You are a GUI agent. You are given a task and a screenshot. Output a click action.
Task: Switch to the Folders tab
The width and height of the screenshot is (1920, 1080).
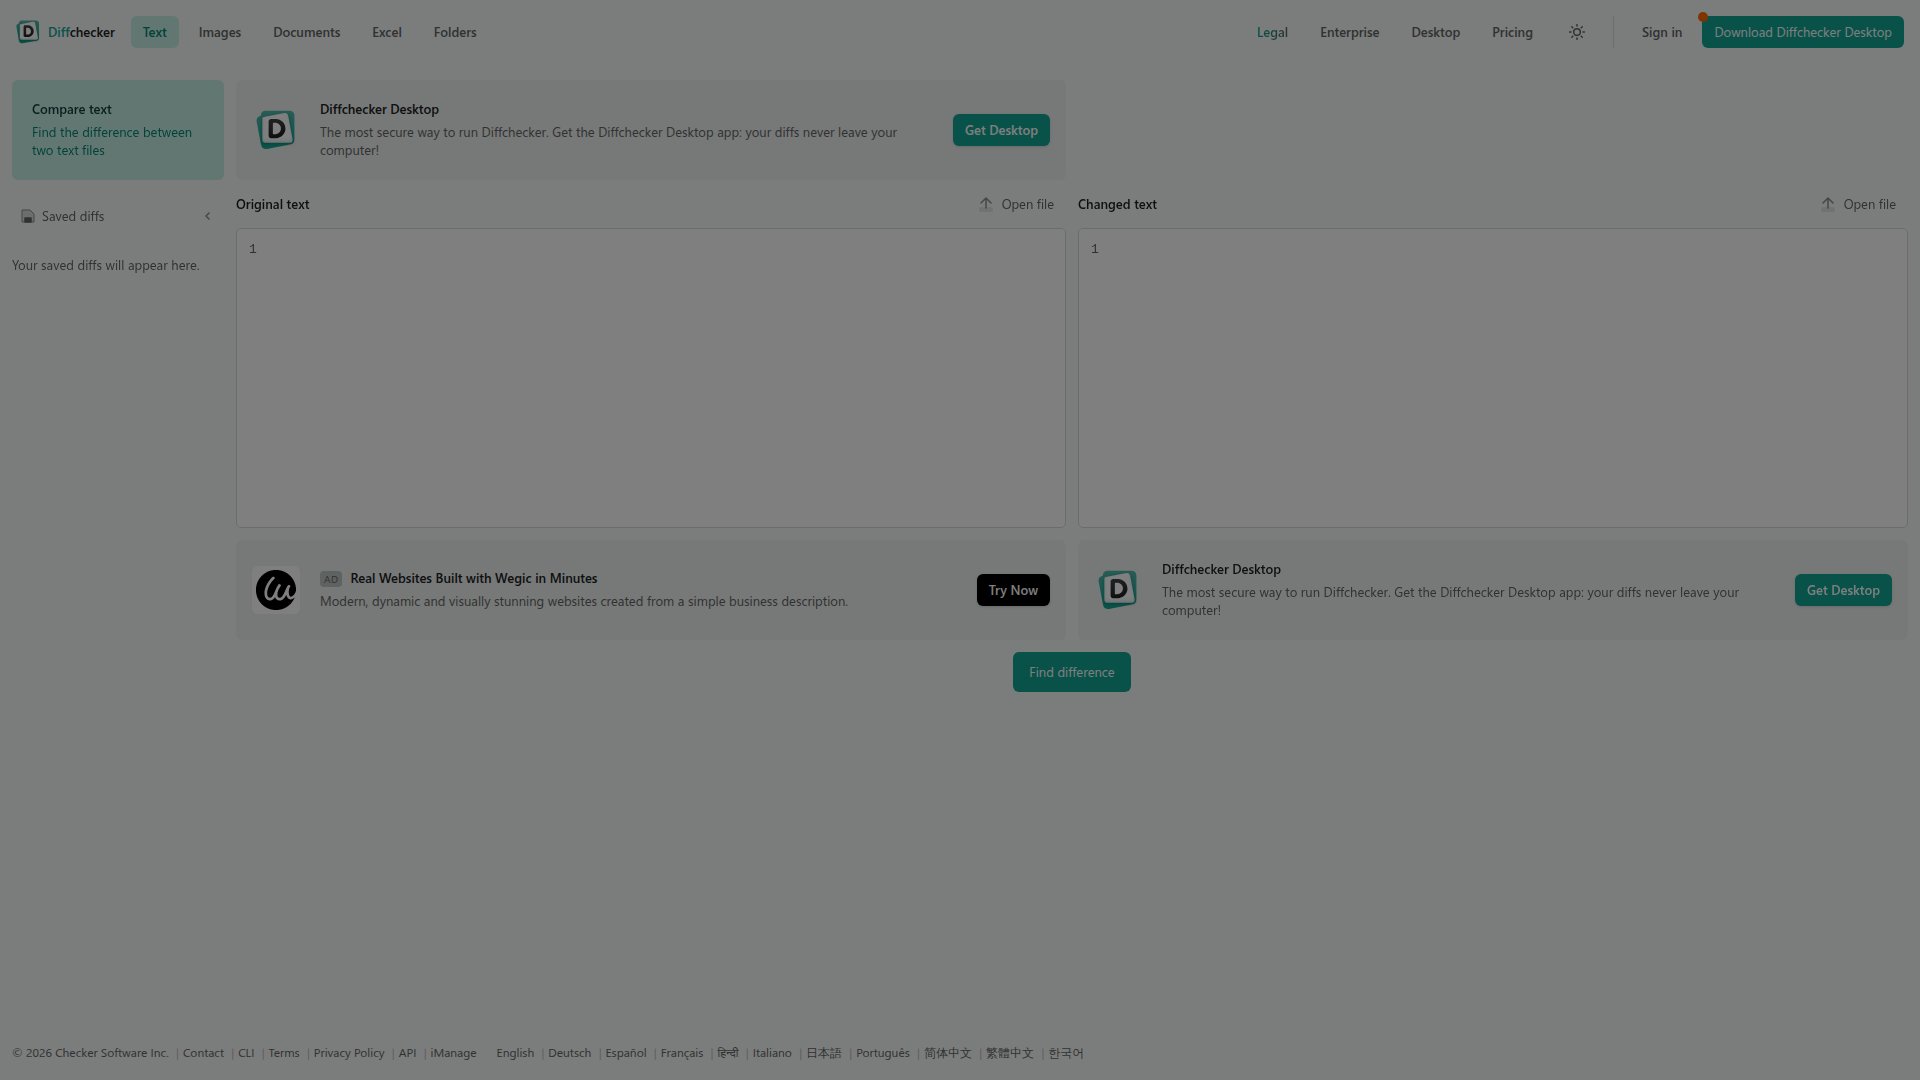[x=455, y=32]
